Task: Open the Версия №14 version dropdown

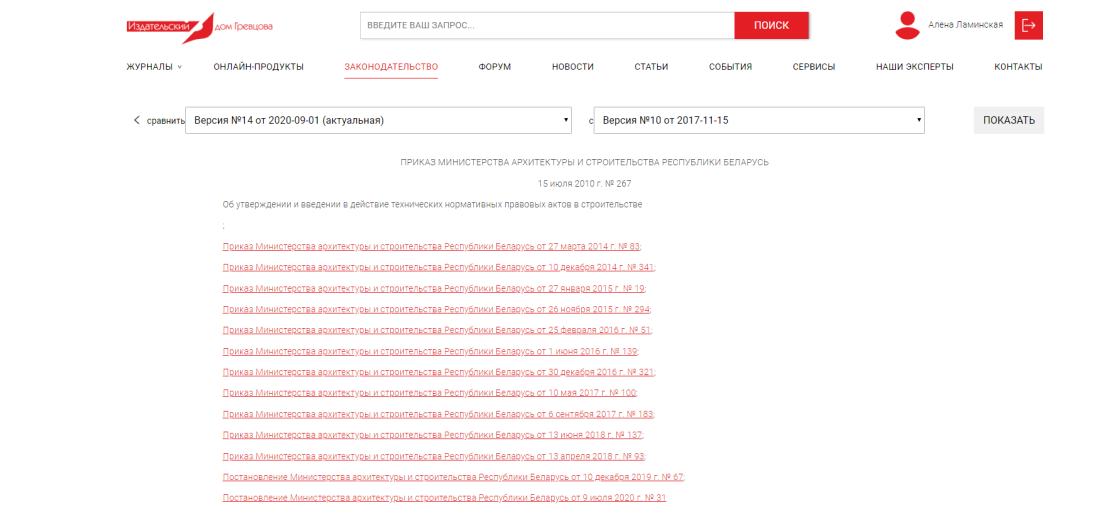Action: 378,120
